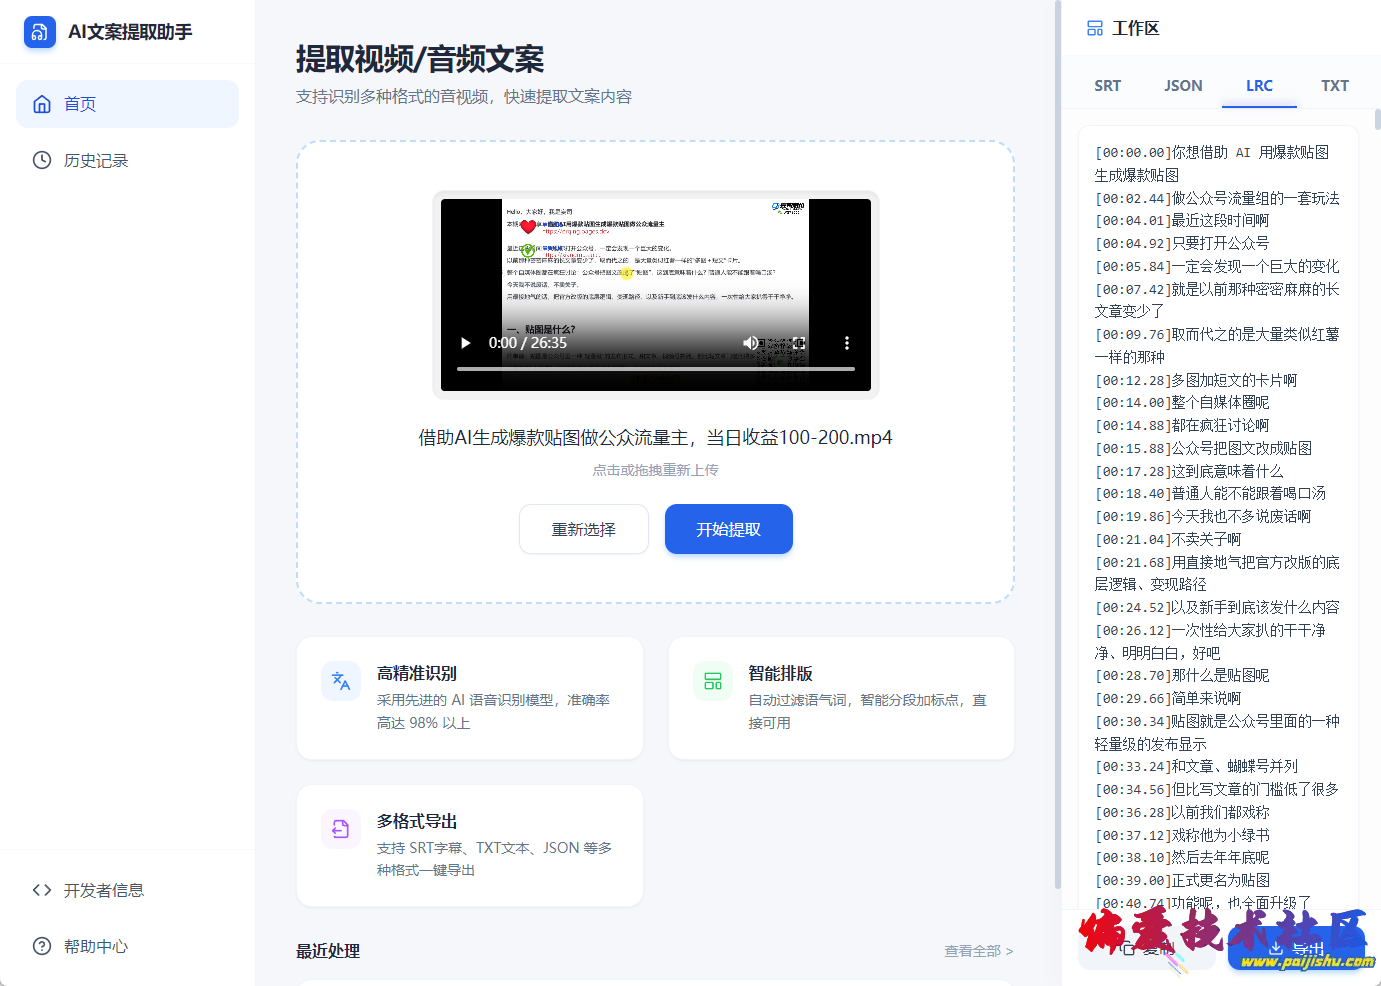Screen dimensions: 1381x986
Task: Select the transcript line [00:04.01]最近这段时间啊
Action: pyautogui.click(x=1182, y=220)
